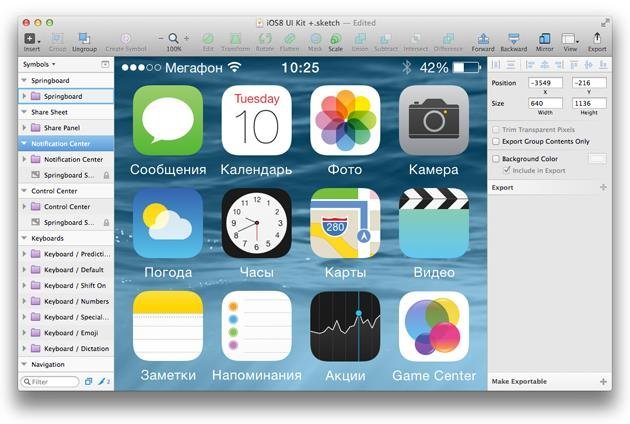Select Keyboard / Special... layer

pos(66,317)
